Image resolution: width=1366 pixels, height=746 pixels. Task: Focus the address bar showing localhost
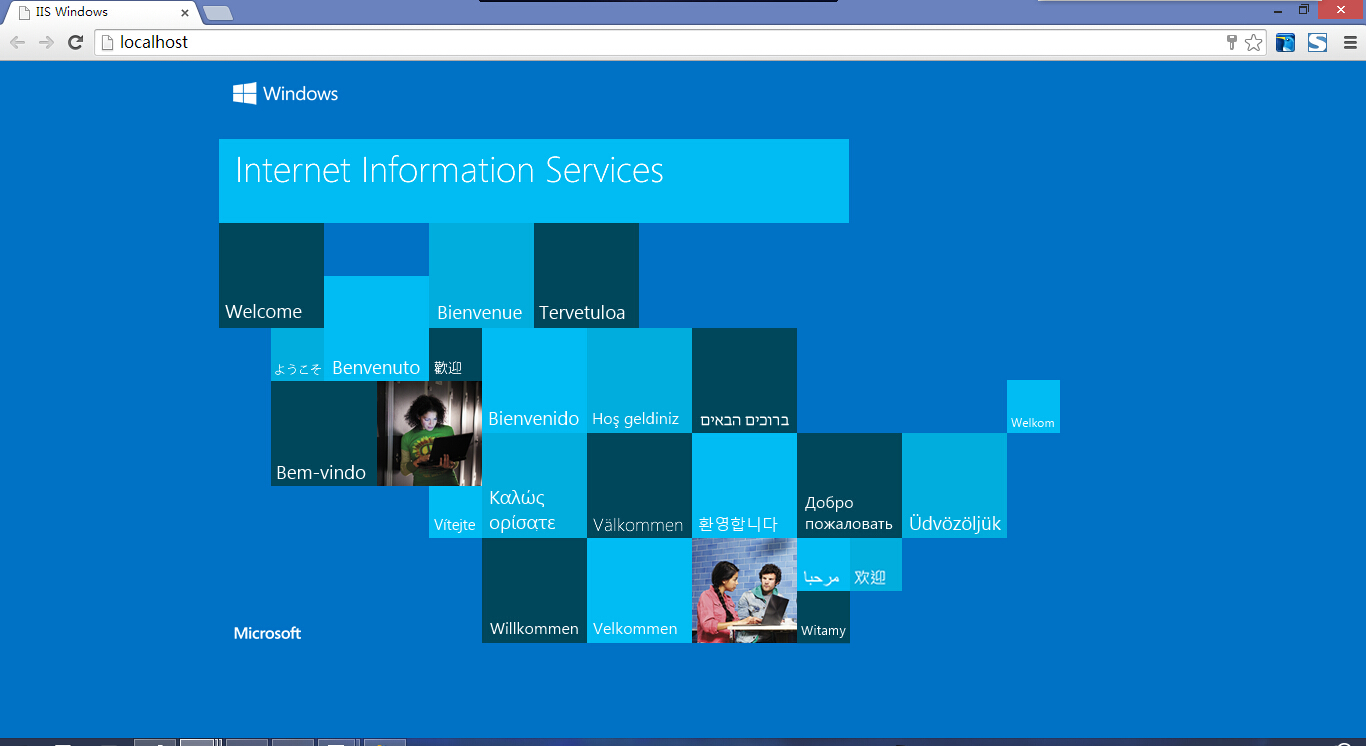pos(600,42)
